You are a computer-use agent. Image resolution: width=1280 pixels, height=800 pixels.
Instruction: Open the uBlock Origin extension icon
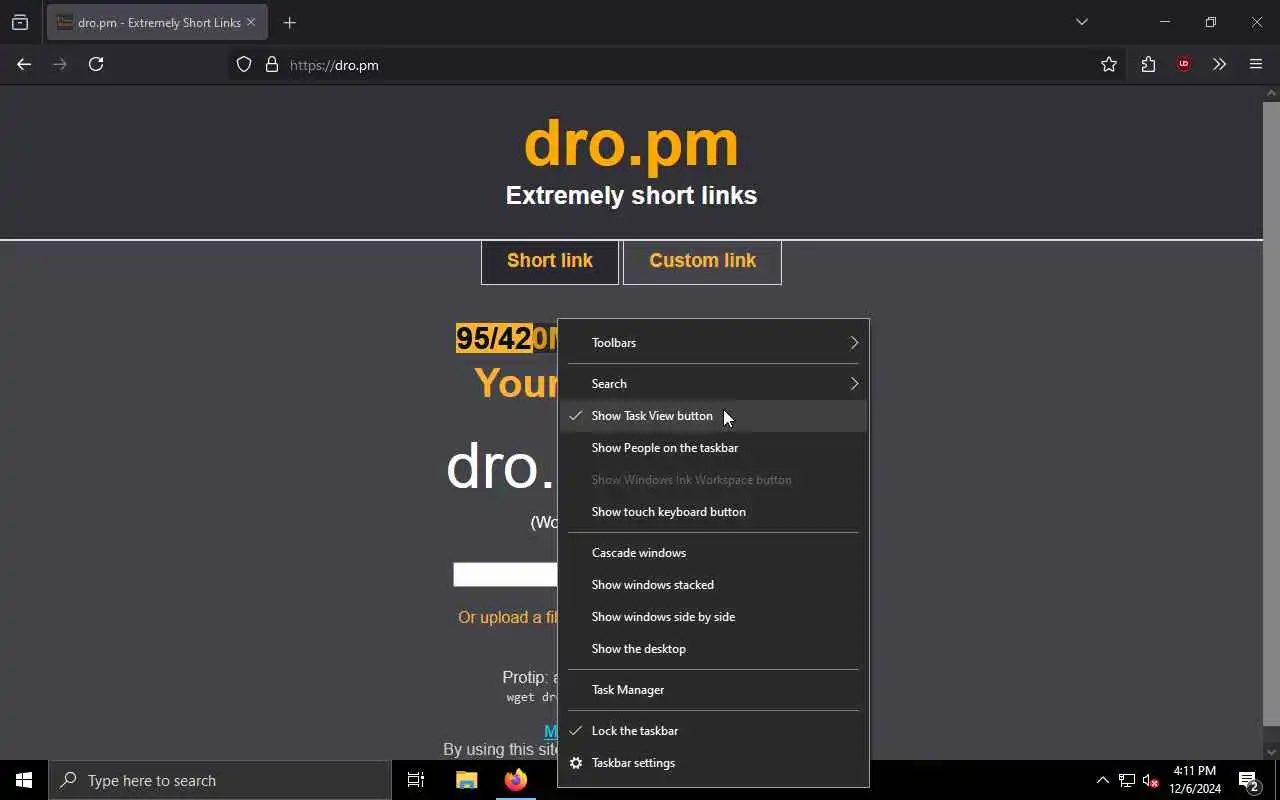click(1184, 64)
